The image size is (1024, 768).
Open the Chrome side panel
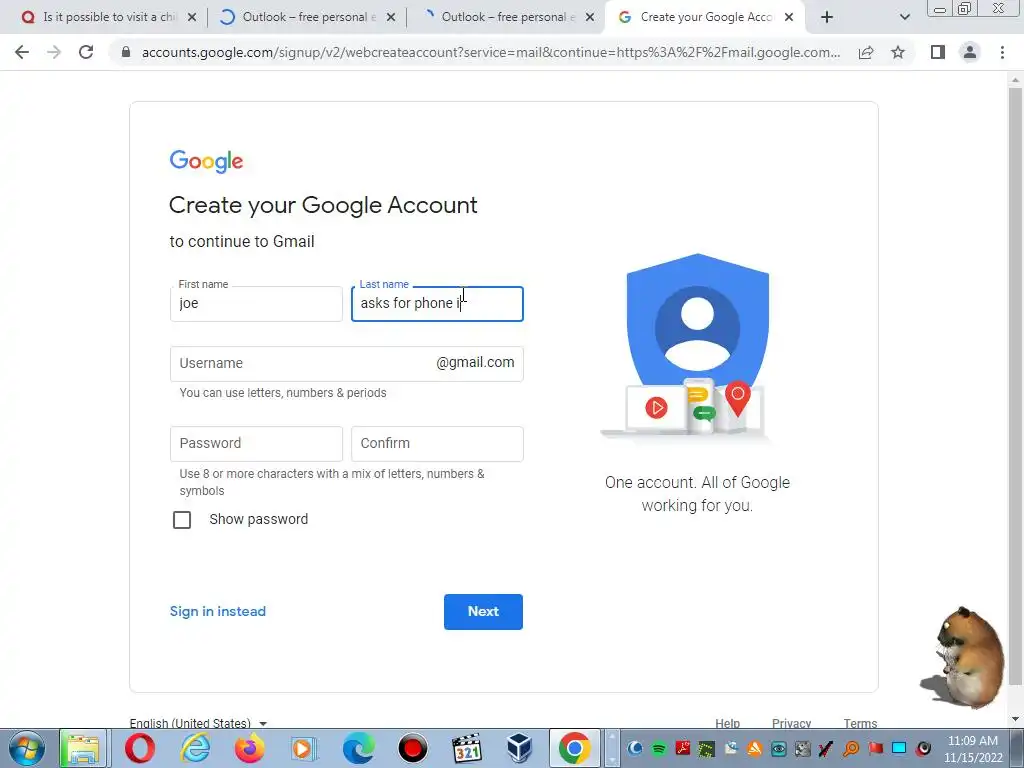938,52
